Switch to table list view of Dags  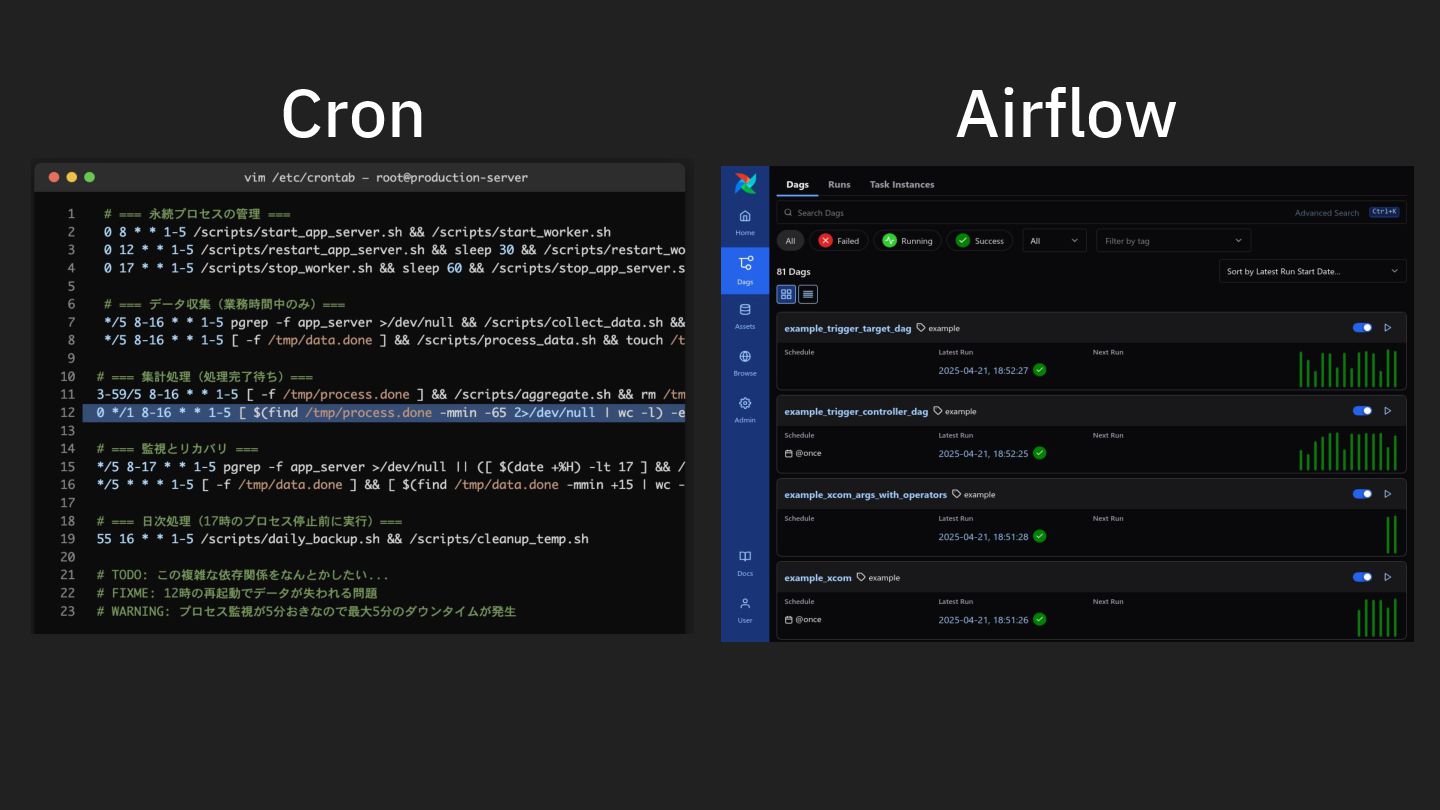(x=808, y=294)
